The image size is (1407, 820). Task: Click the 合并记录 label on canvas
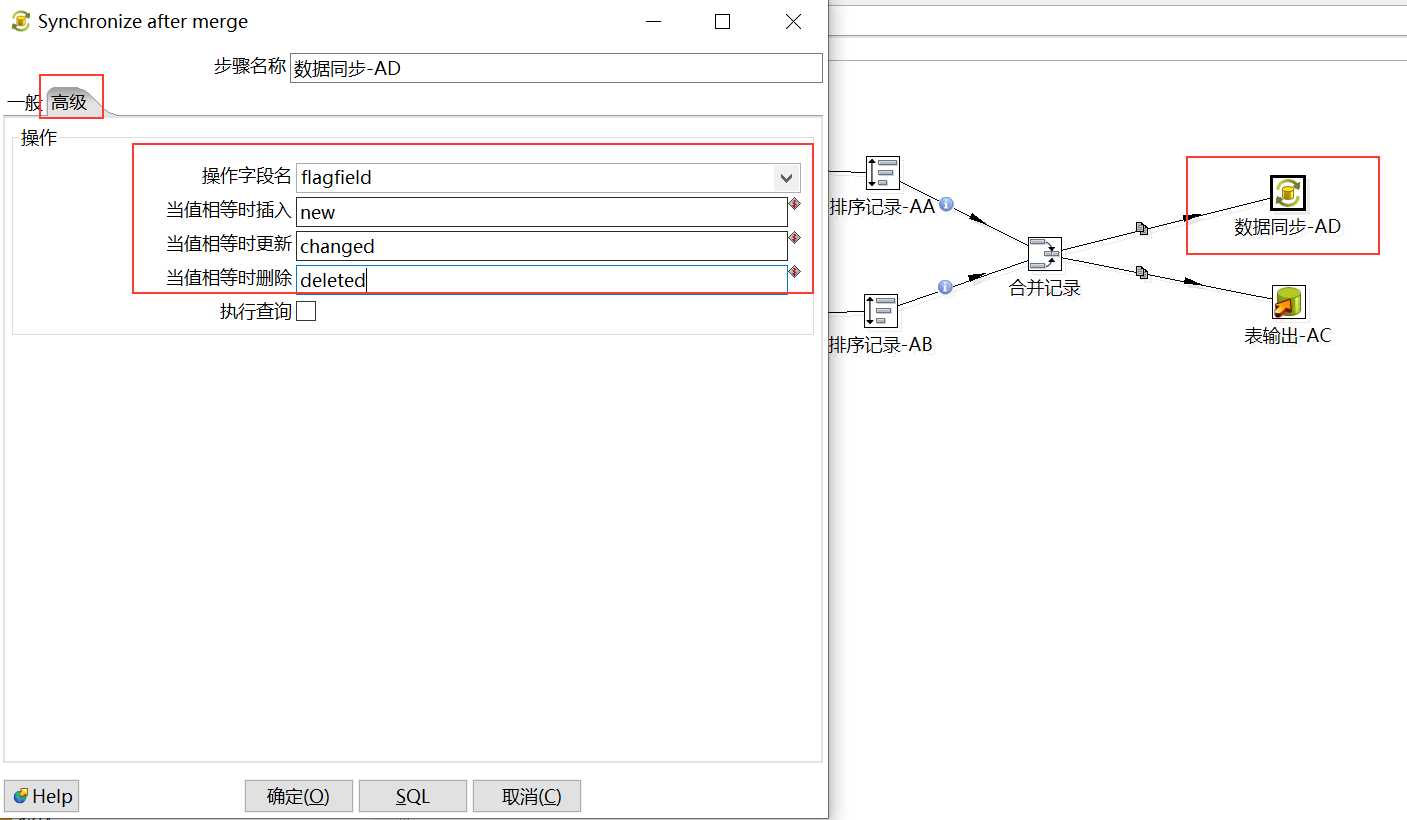[x=1045, y=288]
